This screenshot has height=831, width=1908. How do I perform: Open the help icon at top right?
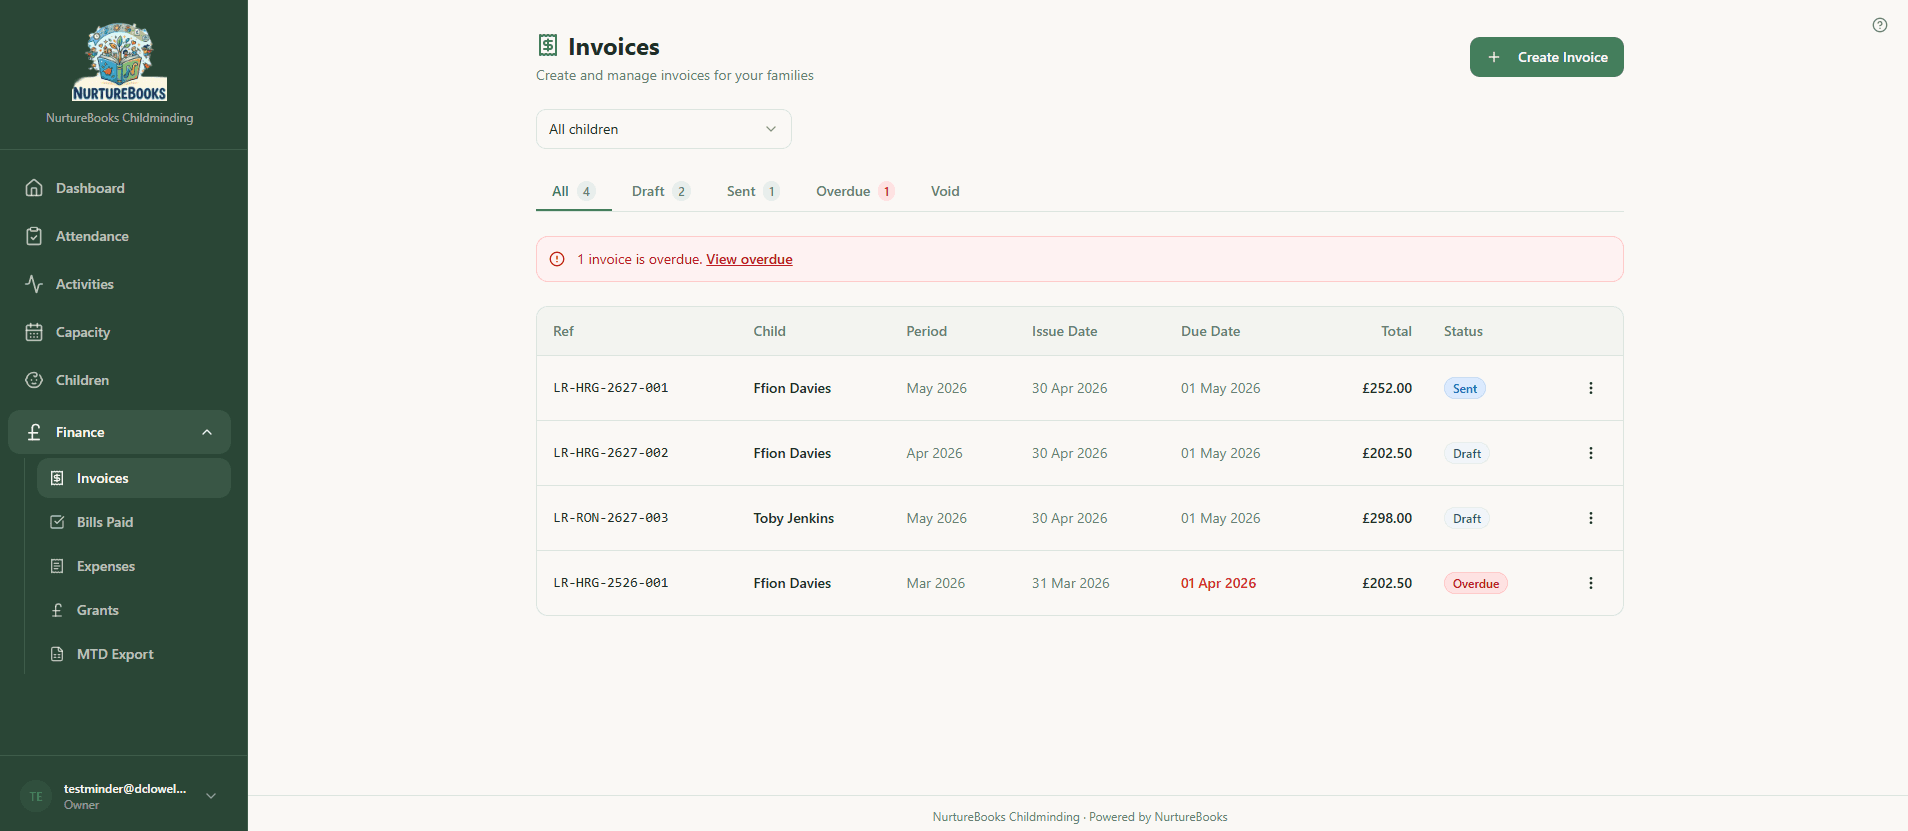(1879, 25)
